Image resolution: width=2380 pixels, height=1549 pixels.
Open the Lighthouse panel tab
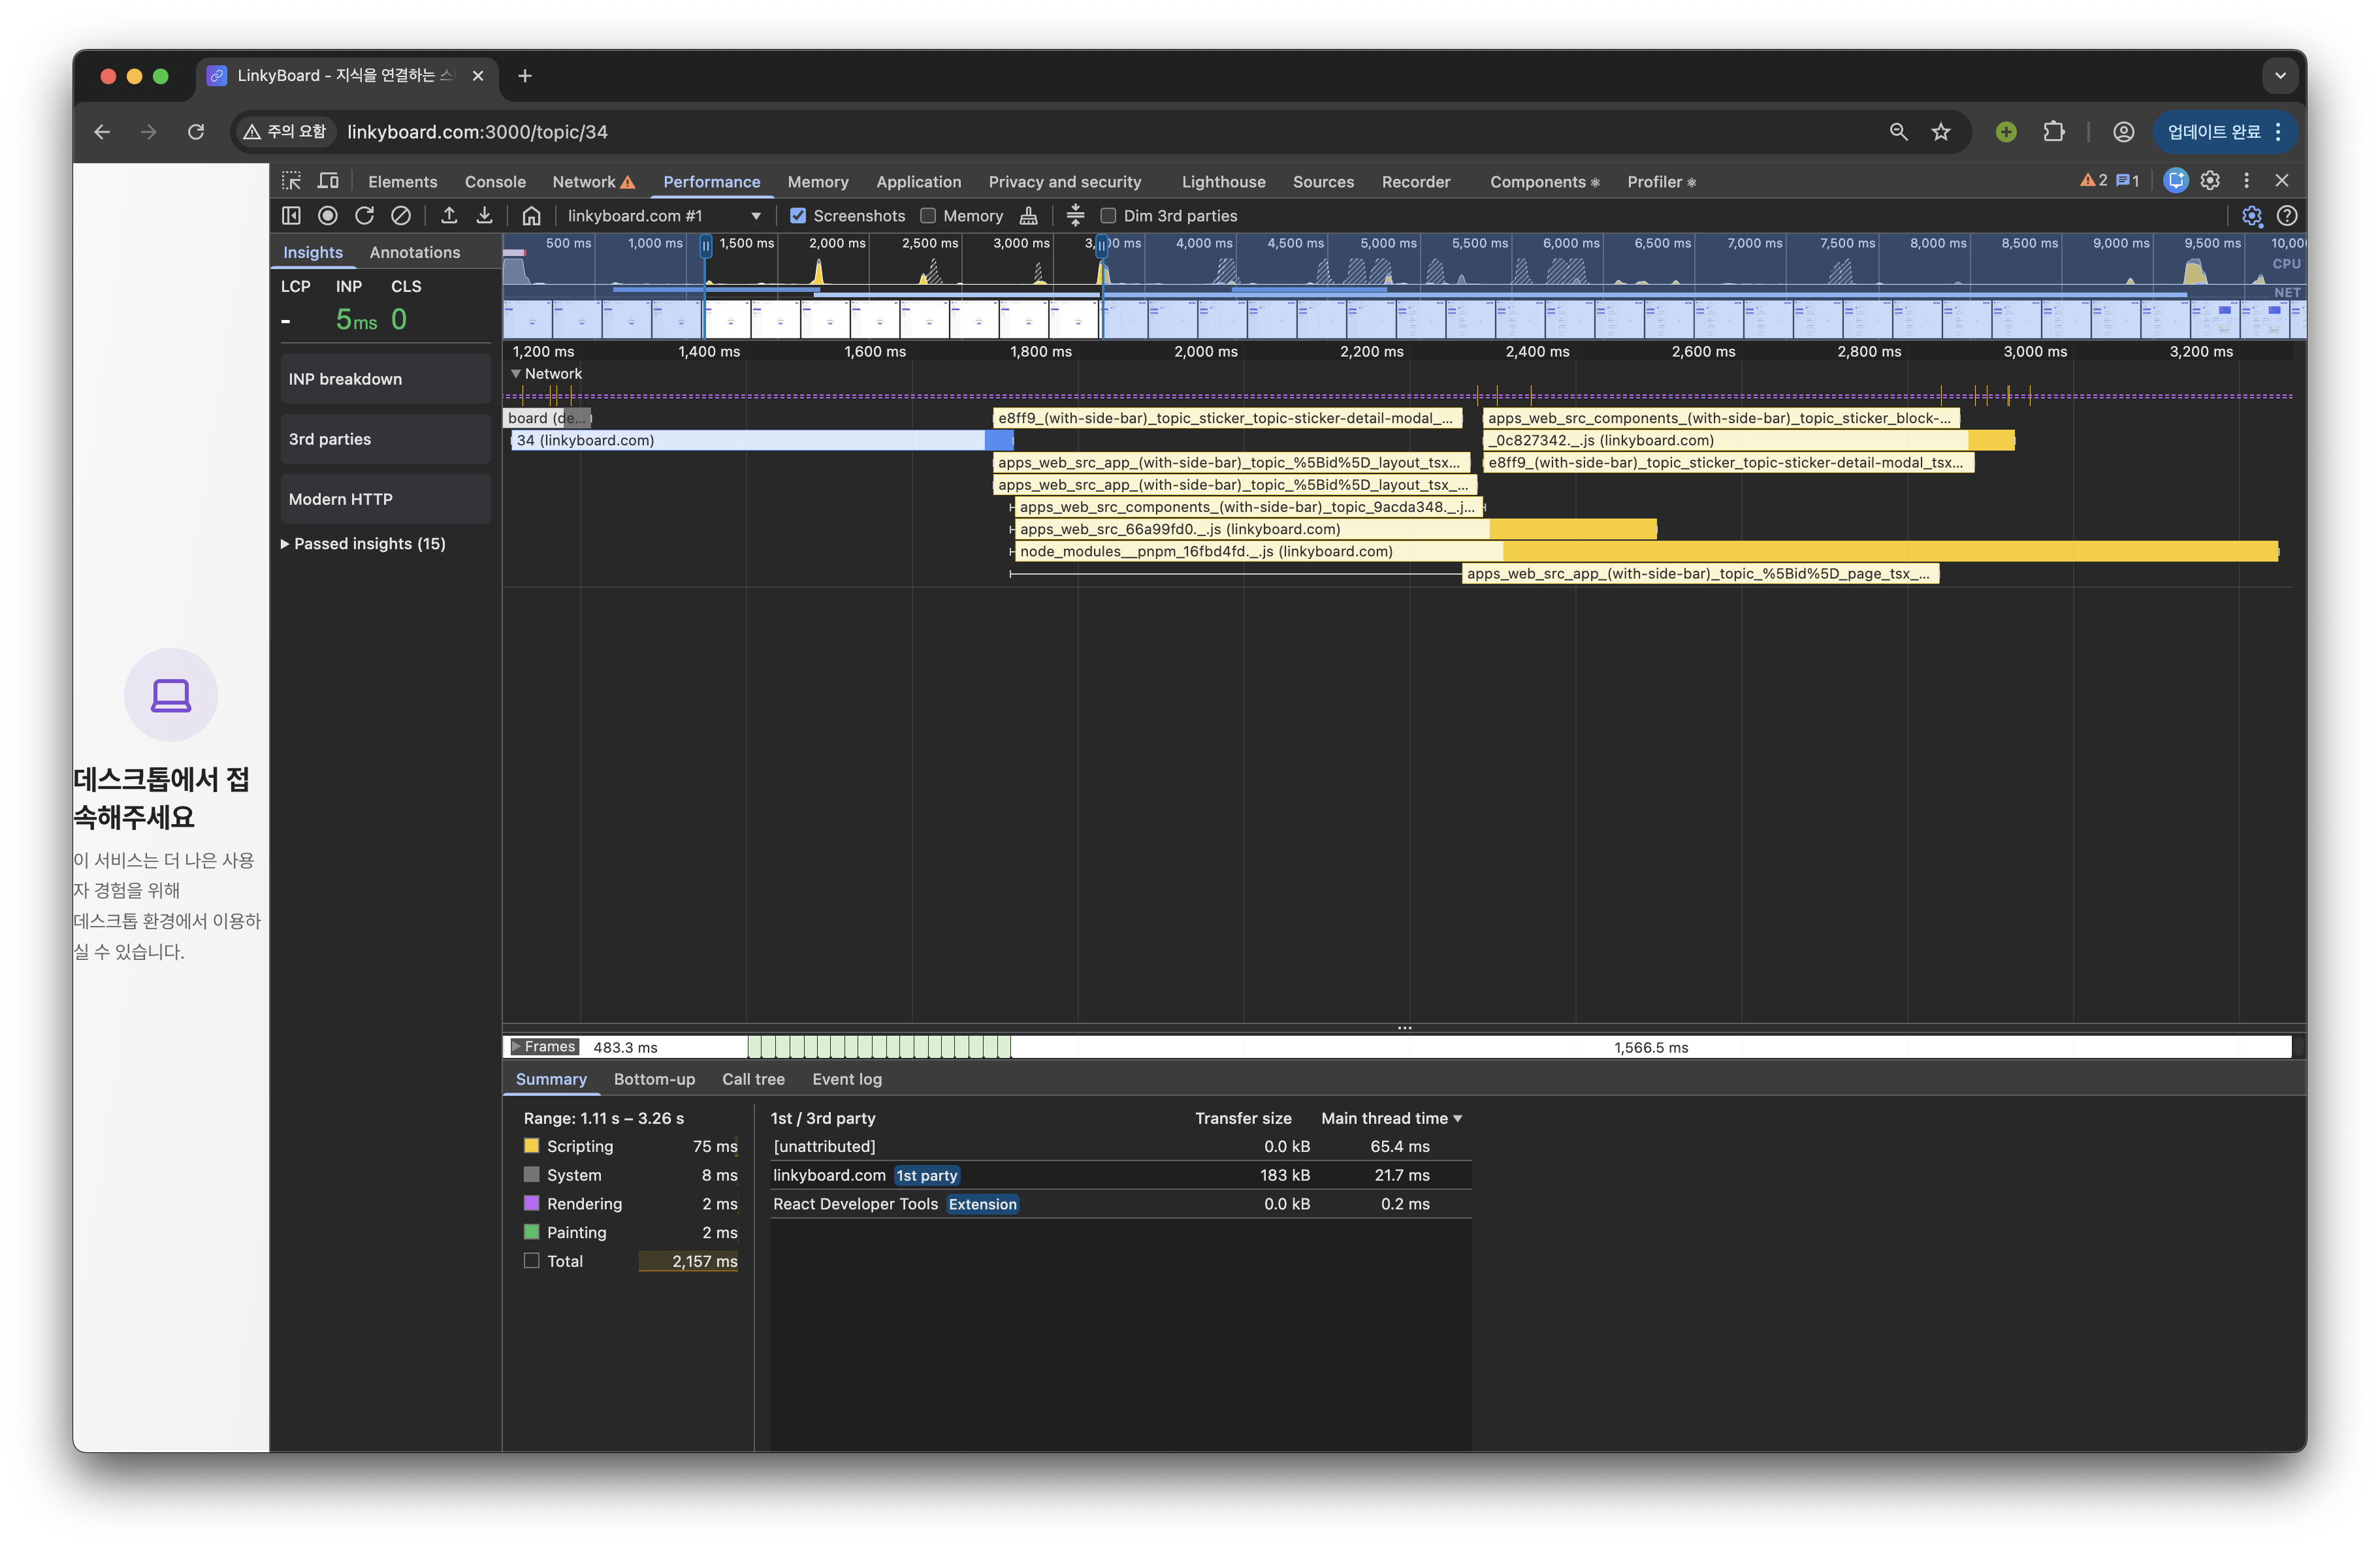point(1223,181)
